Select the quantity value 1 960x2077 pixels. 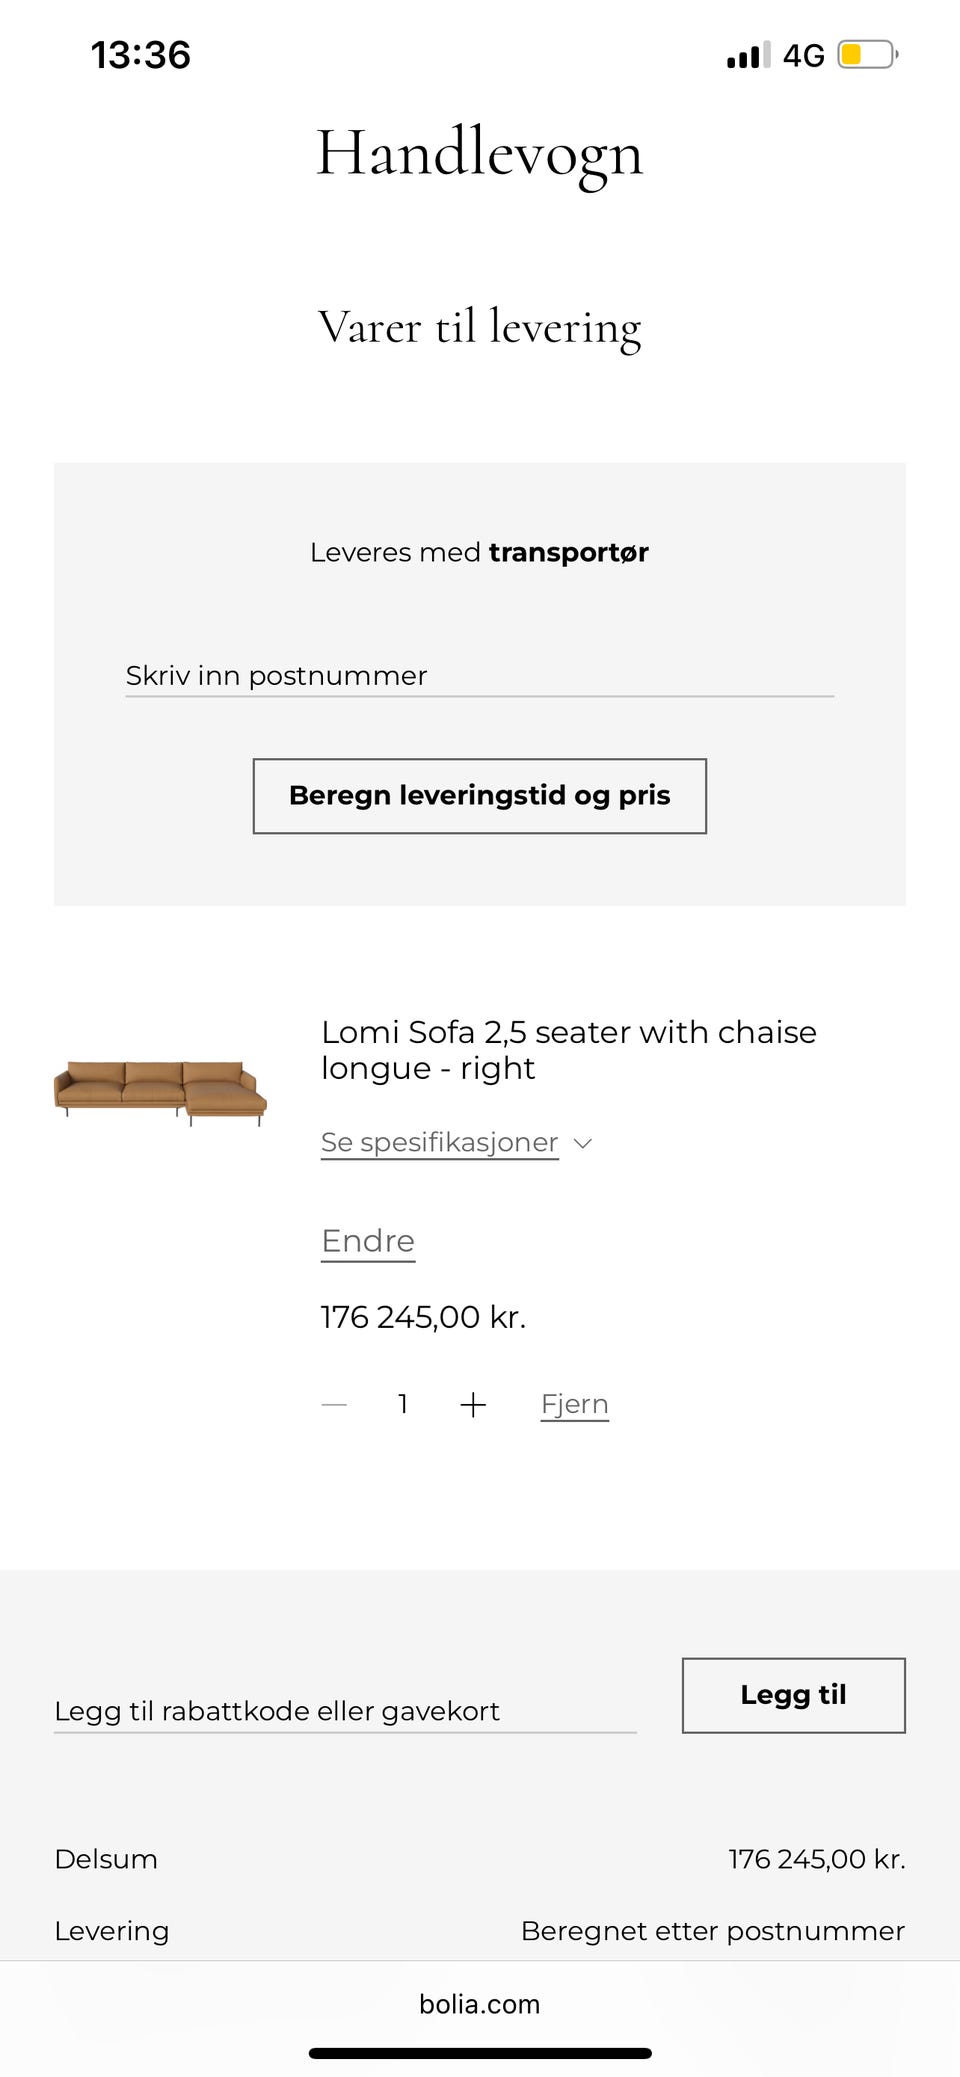[403, 1404]
